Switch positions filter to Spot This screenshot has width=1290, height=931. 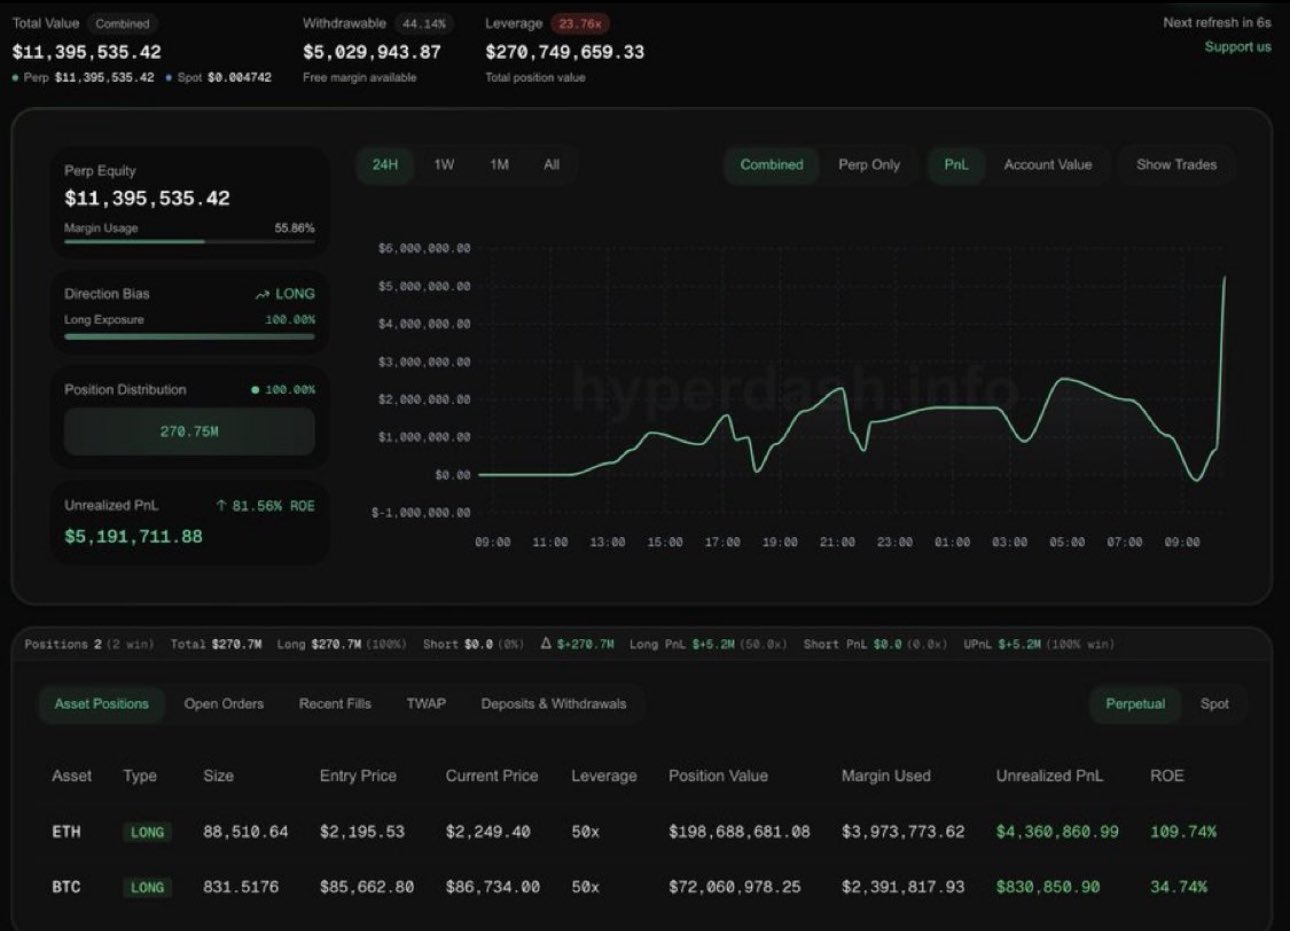(x=1215, y=704)
